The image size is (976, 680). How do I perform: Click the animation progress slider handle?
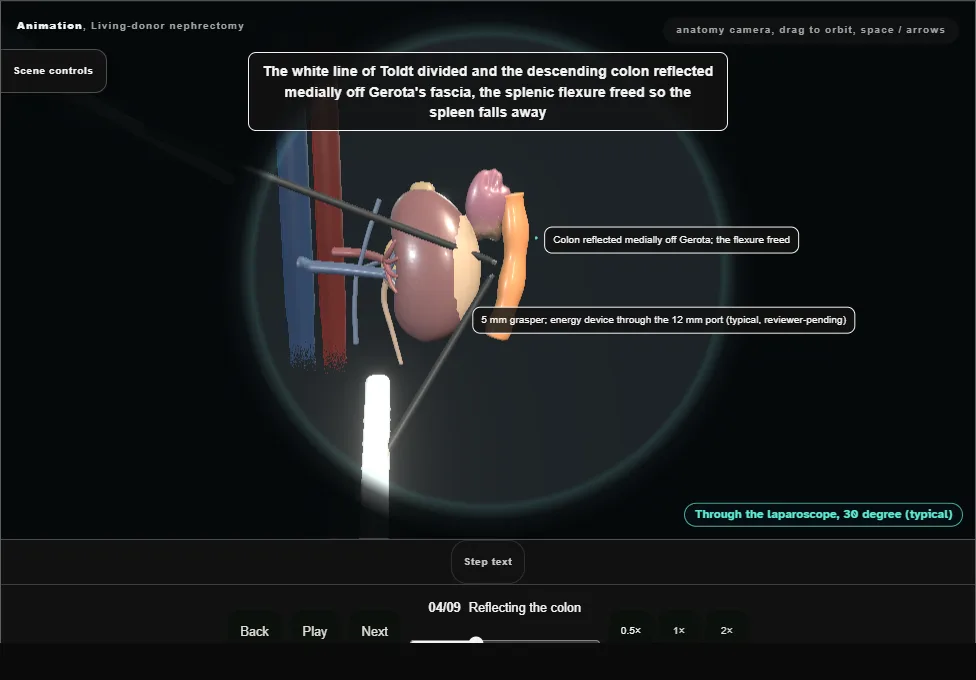tap(476, 641)
